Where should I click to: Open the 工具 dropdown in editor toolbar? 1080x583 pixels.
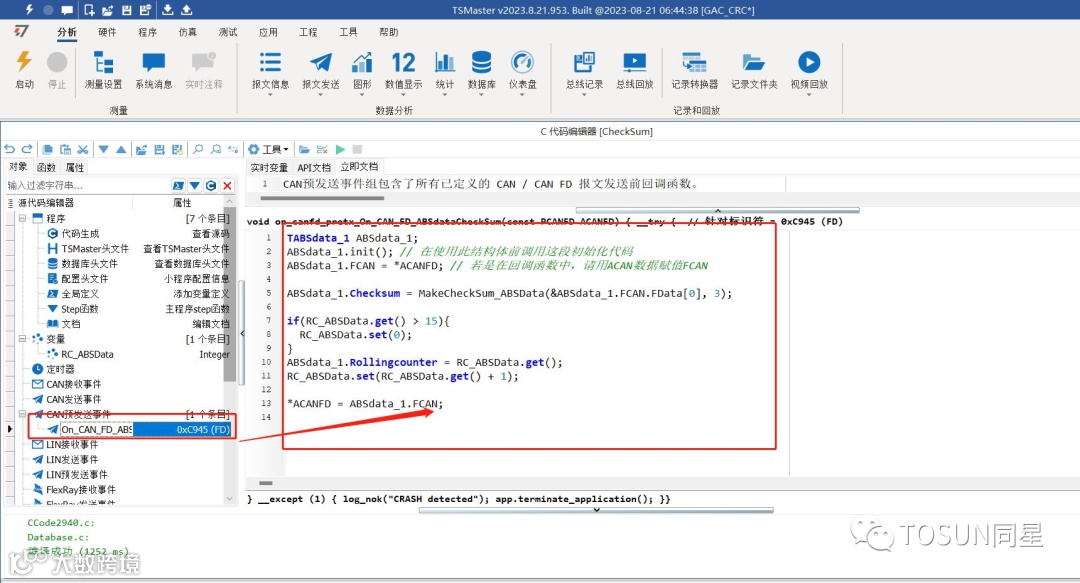pyautogui.click(x=268, y=149)
